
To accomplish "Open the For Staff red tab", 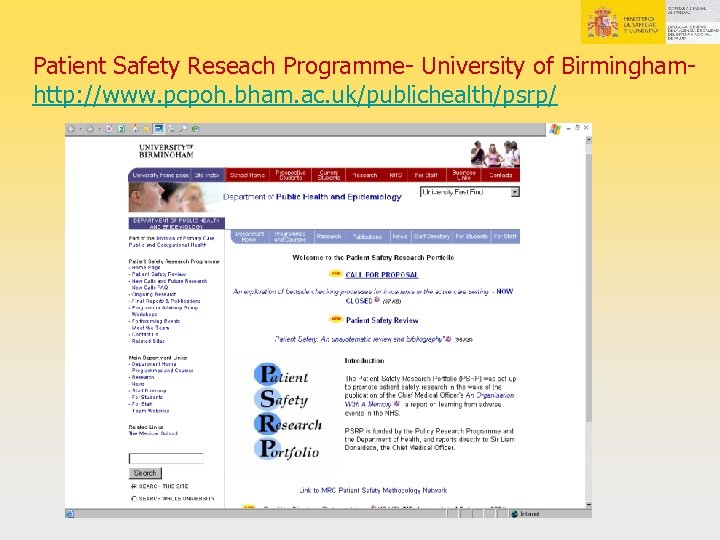I will point(426,175).
